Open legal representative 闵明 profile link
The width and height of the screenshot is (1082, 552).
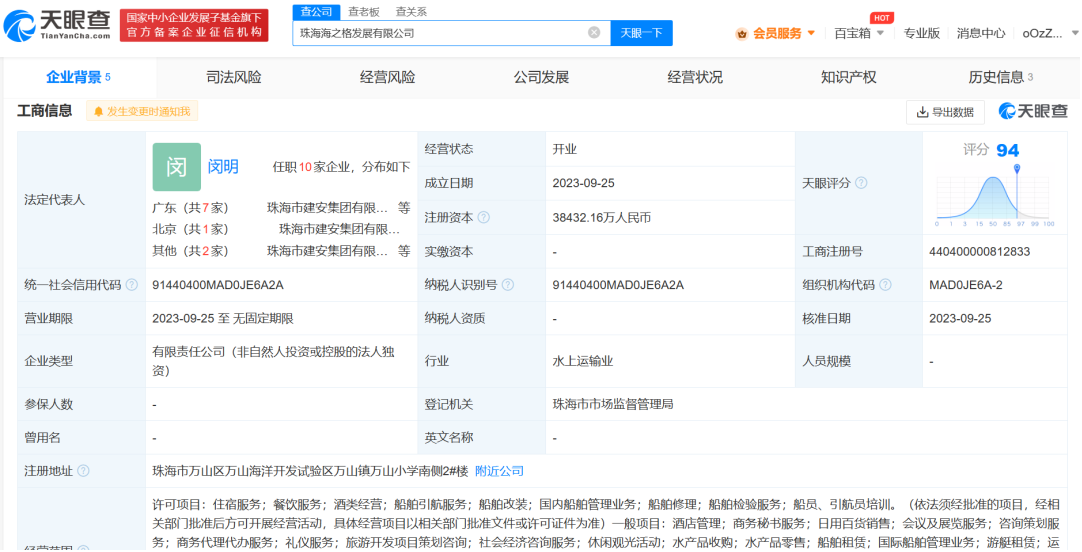point(223,166)
